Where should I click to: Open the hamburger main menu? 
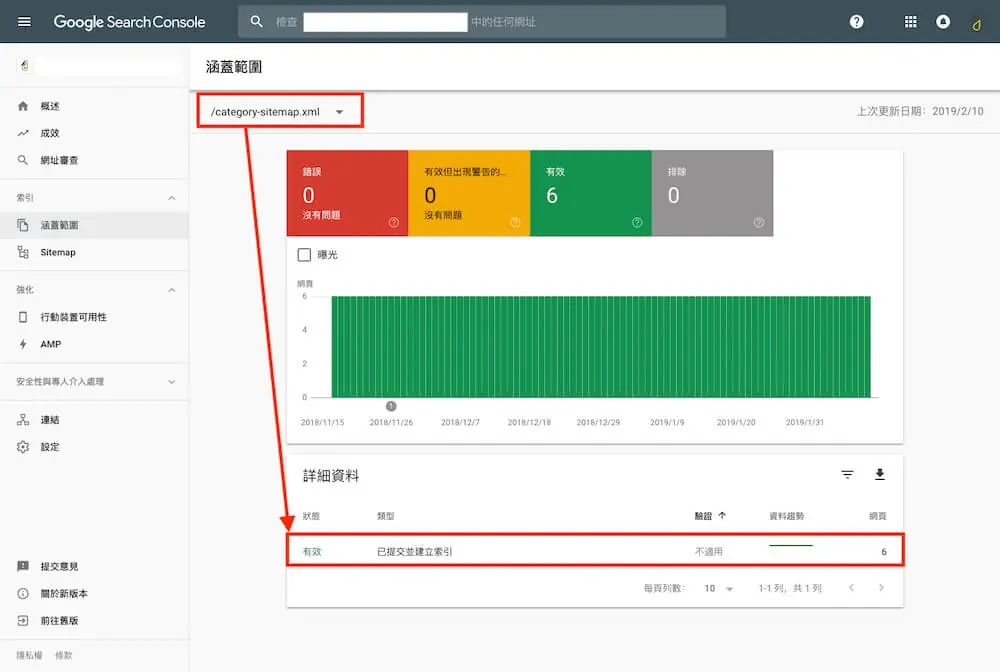pyautogui.click(x=24, y=22)
